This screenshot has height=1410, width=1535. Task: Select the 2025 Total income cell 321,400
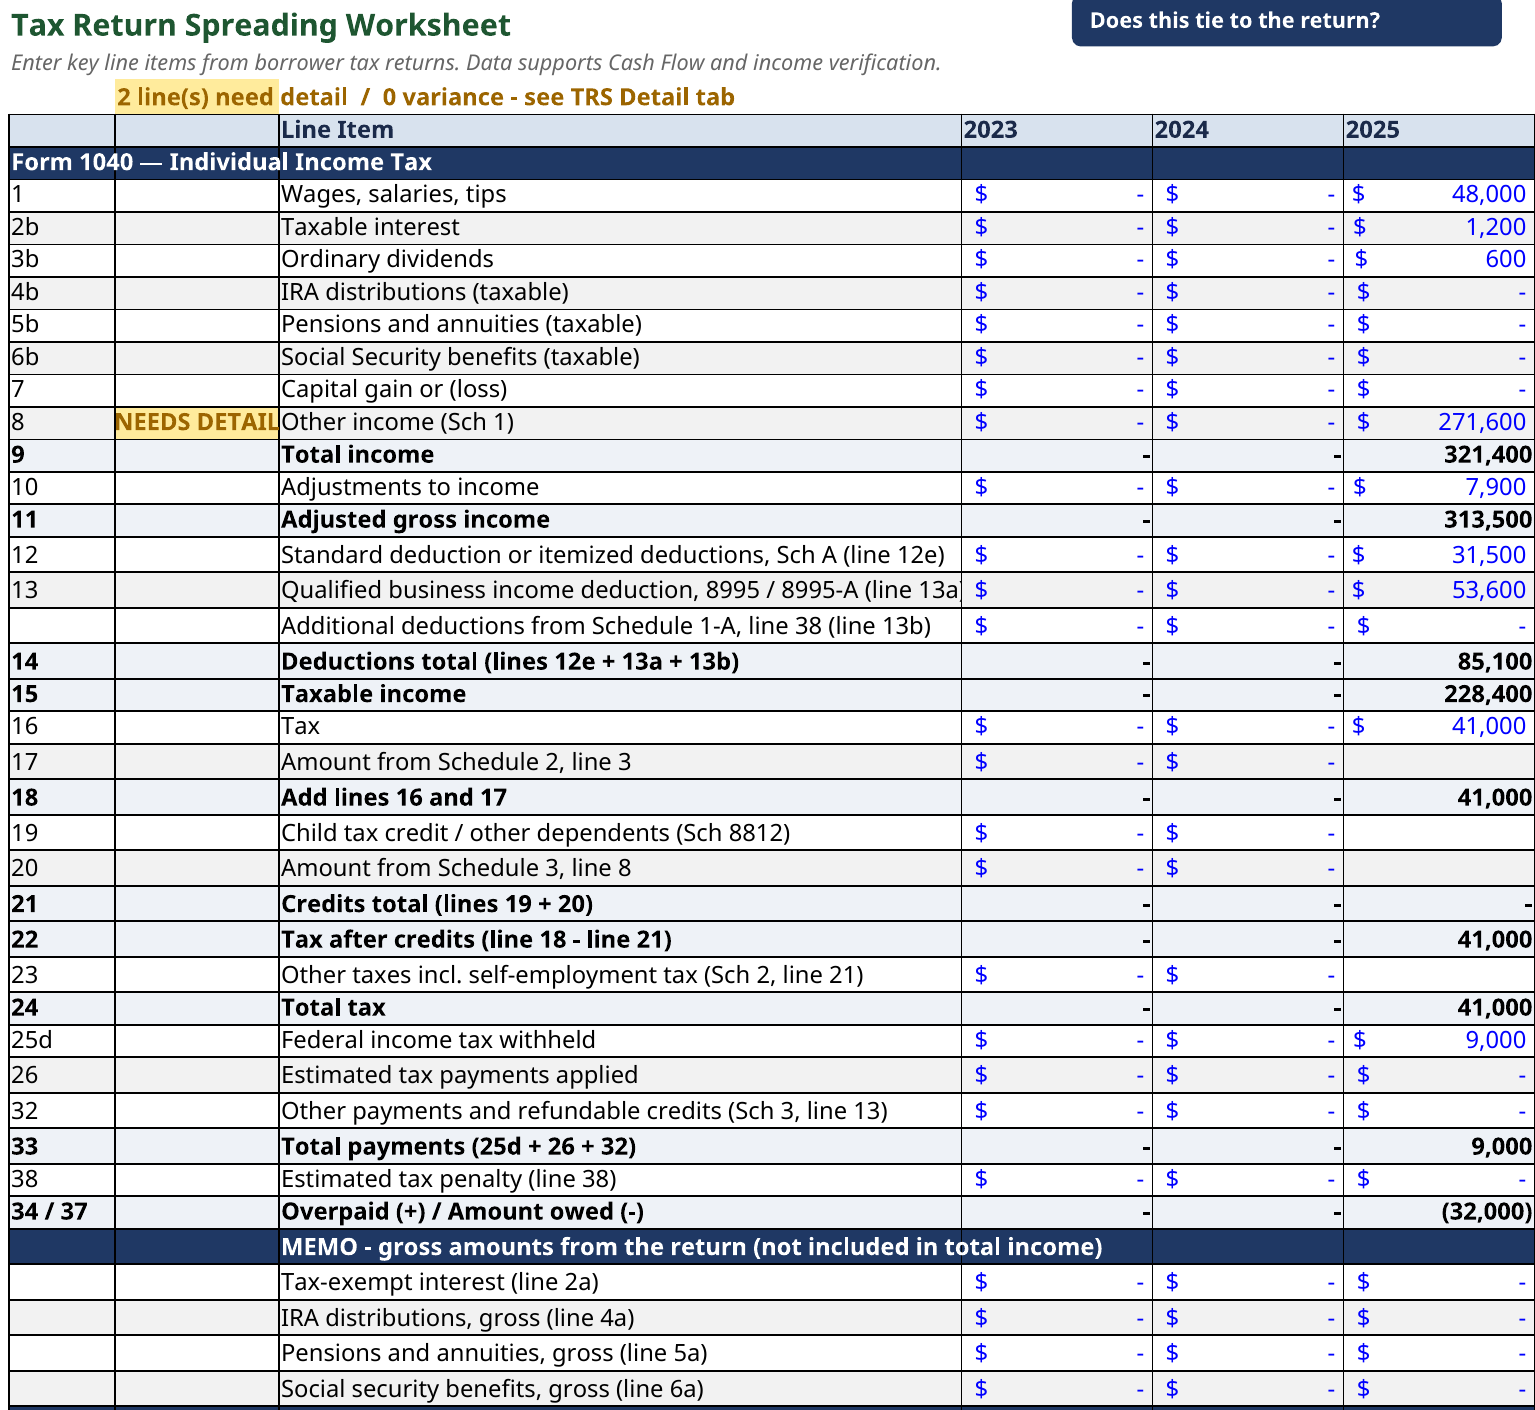(x=1438, y=456)
